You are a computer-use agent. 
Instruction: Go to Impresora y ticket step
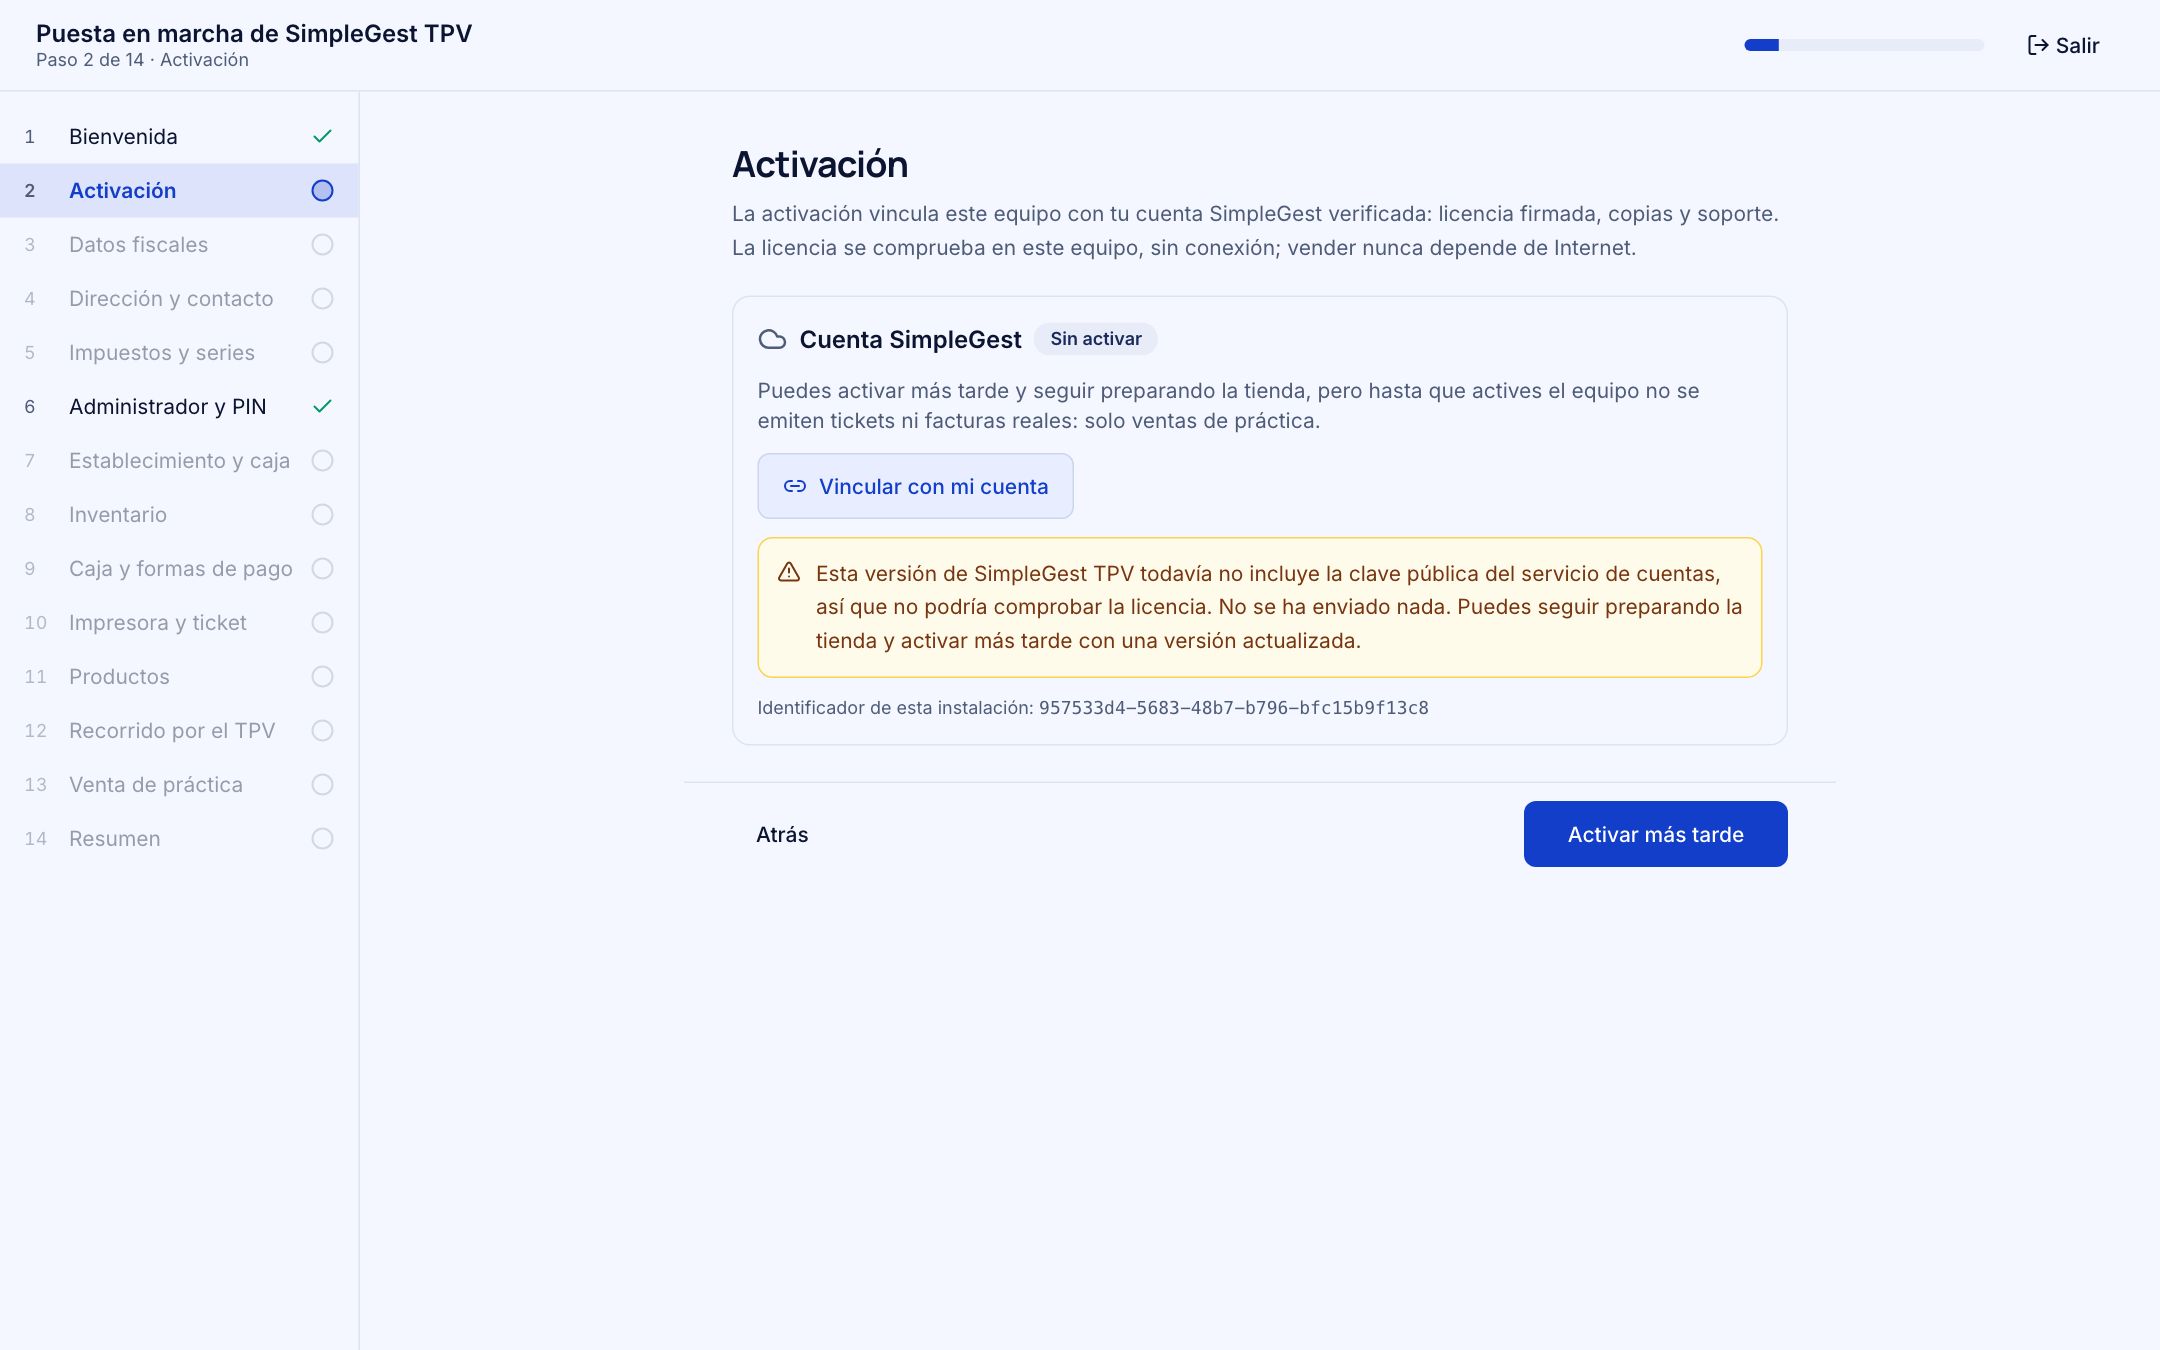[179, 622]
